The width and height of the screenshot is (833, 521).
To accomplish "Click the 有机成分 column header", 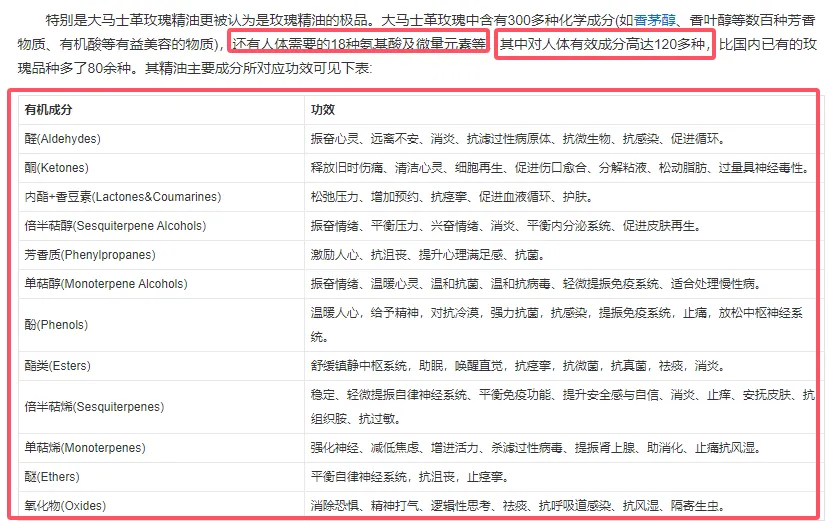I will tap(48, 110).
